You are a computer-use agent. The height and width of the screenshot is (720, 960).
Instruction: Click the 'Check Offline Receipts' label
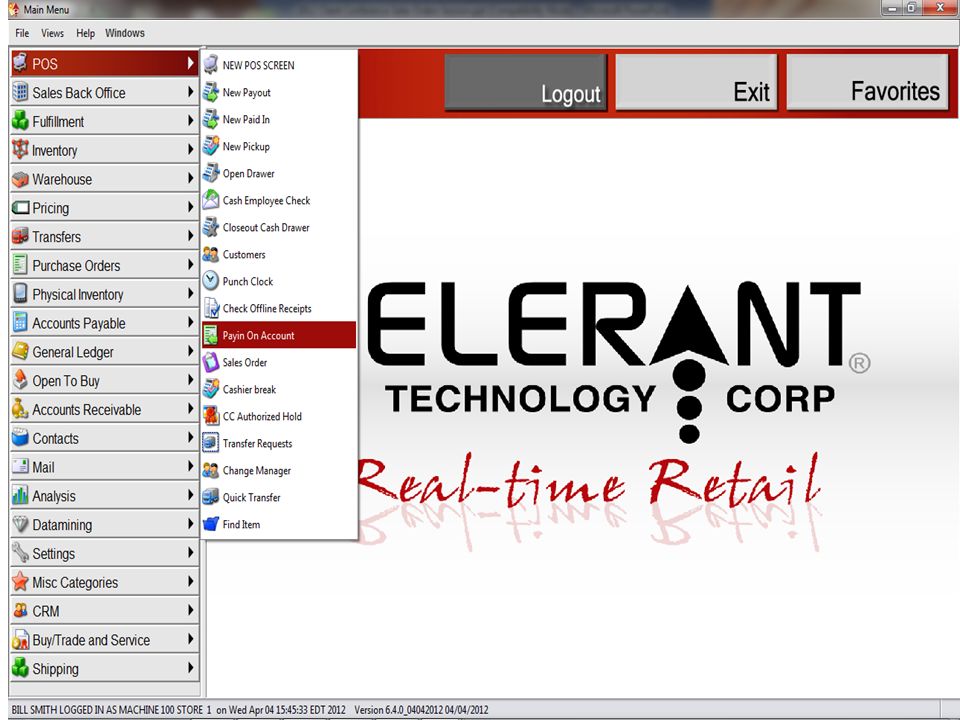(267, 309)
